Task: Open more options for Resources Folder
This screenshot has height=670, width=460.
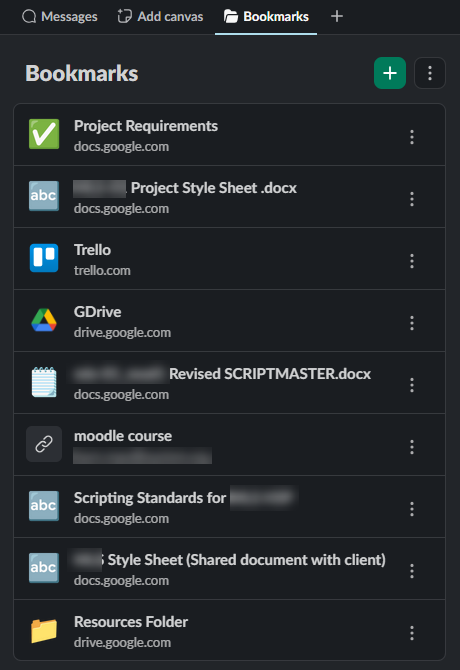Action: [412, 632]
